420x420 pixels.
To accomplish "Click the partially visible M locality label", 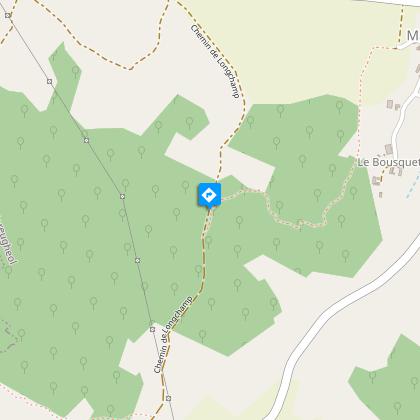I will point(413,35).
